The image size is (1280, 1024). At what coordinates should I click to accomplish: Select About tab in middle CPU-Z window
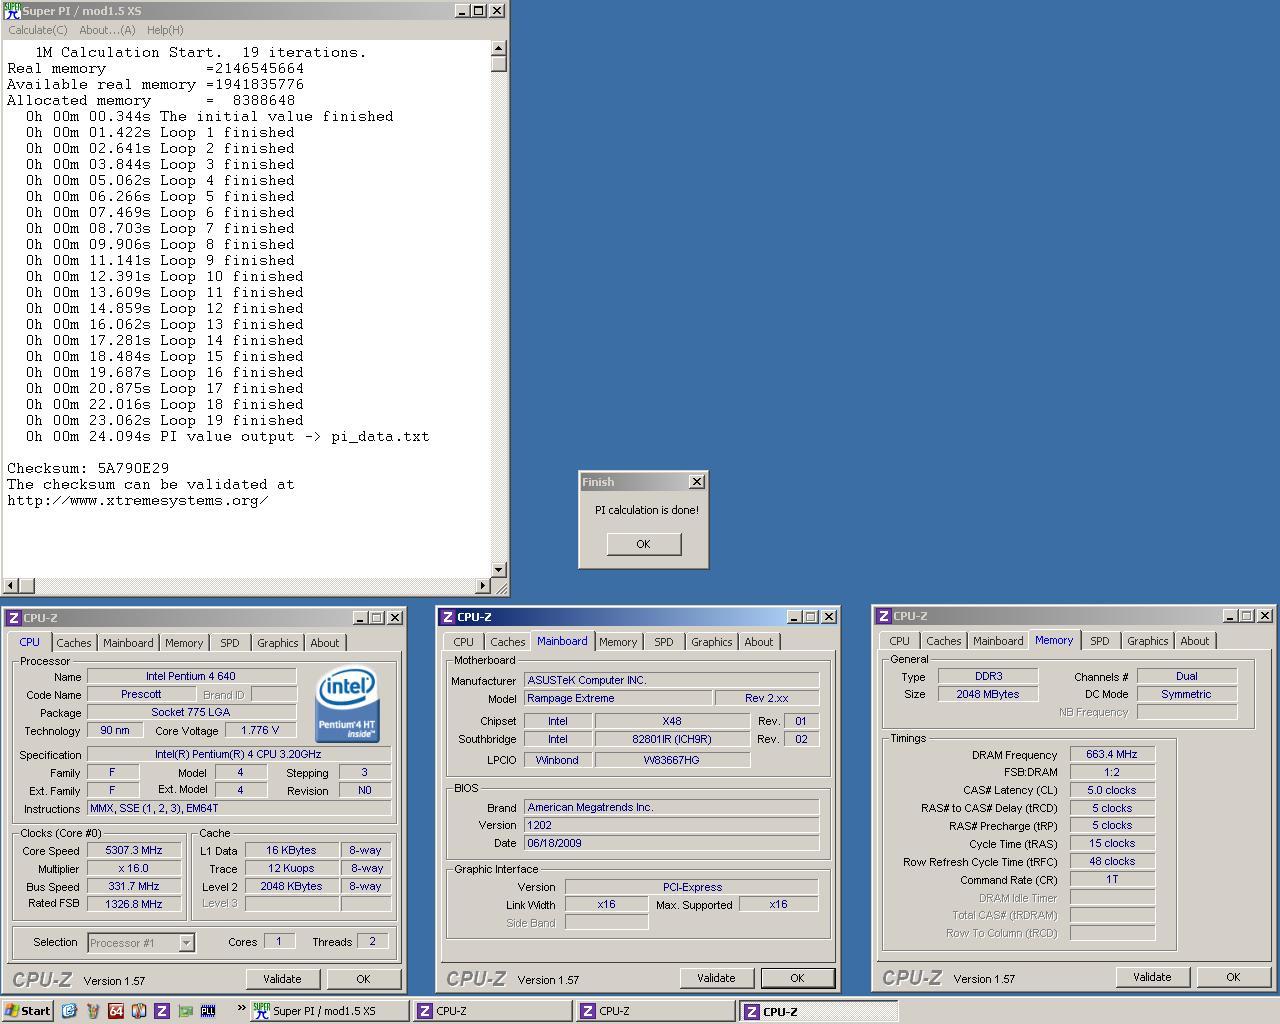[x=759, y=642]
